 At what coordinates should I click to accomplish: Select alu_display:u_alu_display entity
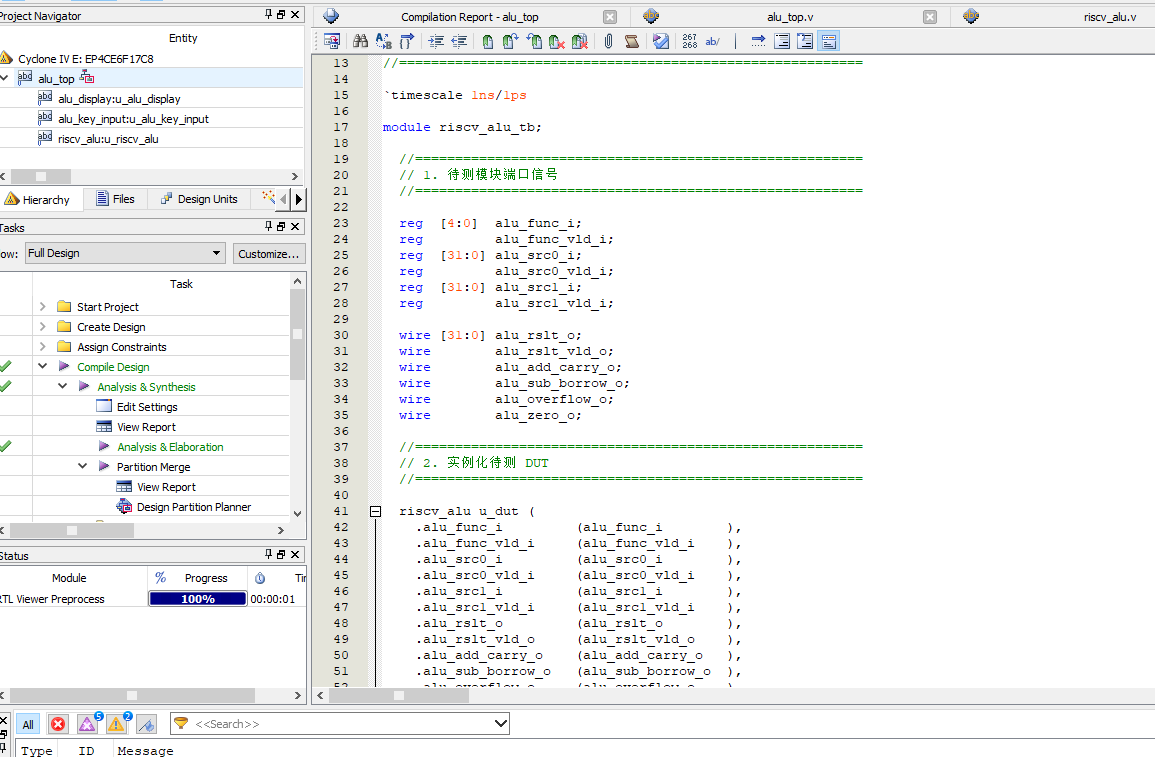click(119, 99)
